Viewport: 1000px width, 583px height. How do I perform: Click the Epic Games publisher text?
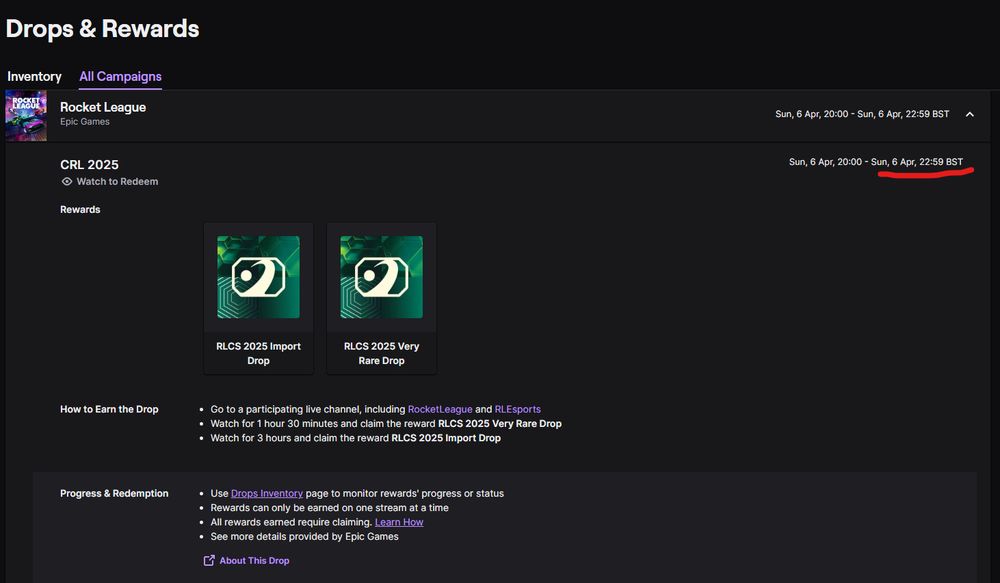coord(85,122)
